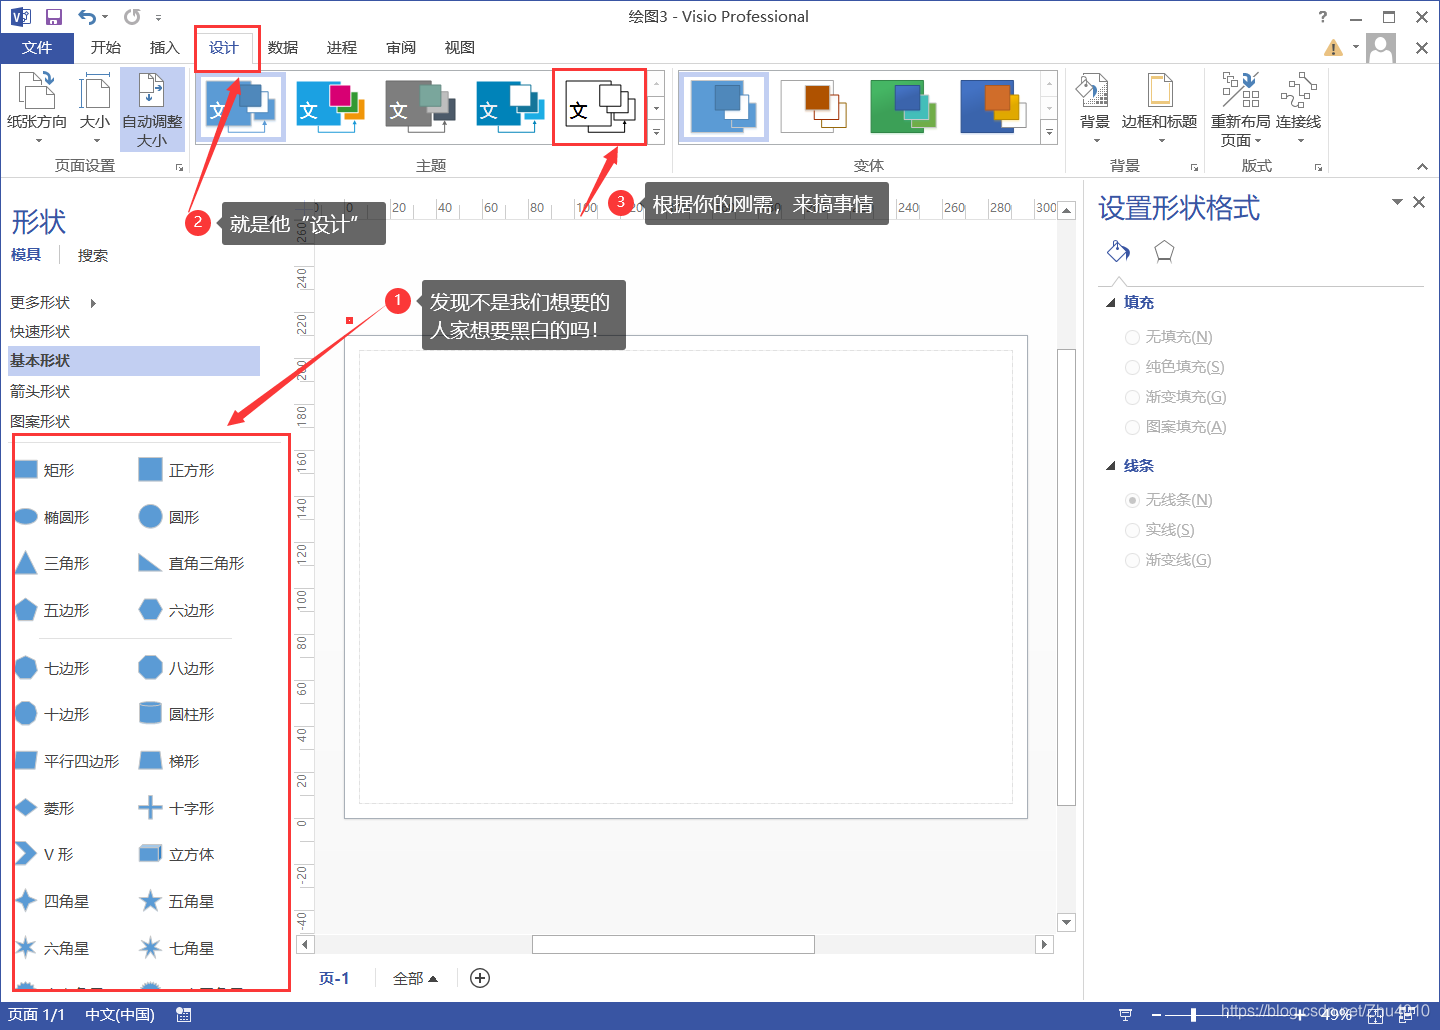Open format pane options dropdown arrow

pos(1397,202)
